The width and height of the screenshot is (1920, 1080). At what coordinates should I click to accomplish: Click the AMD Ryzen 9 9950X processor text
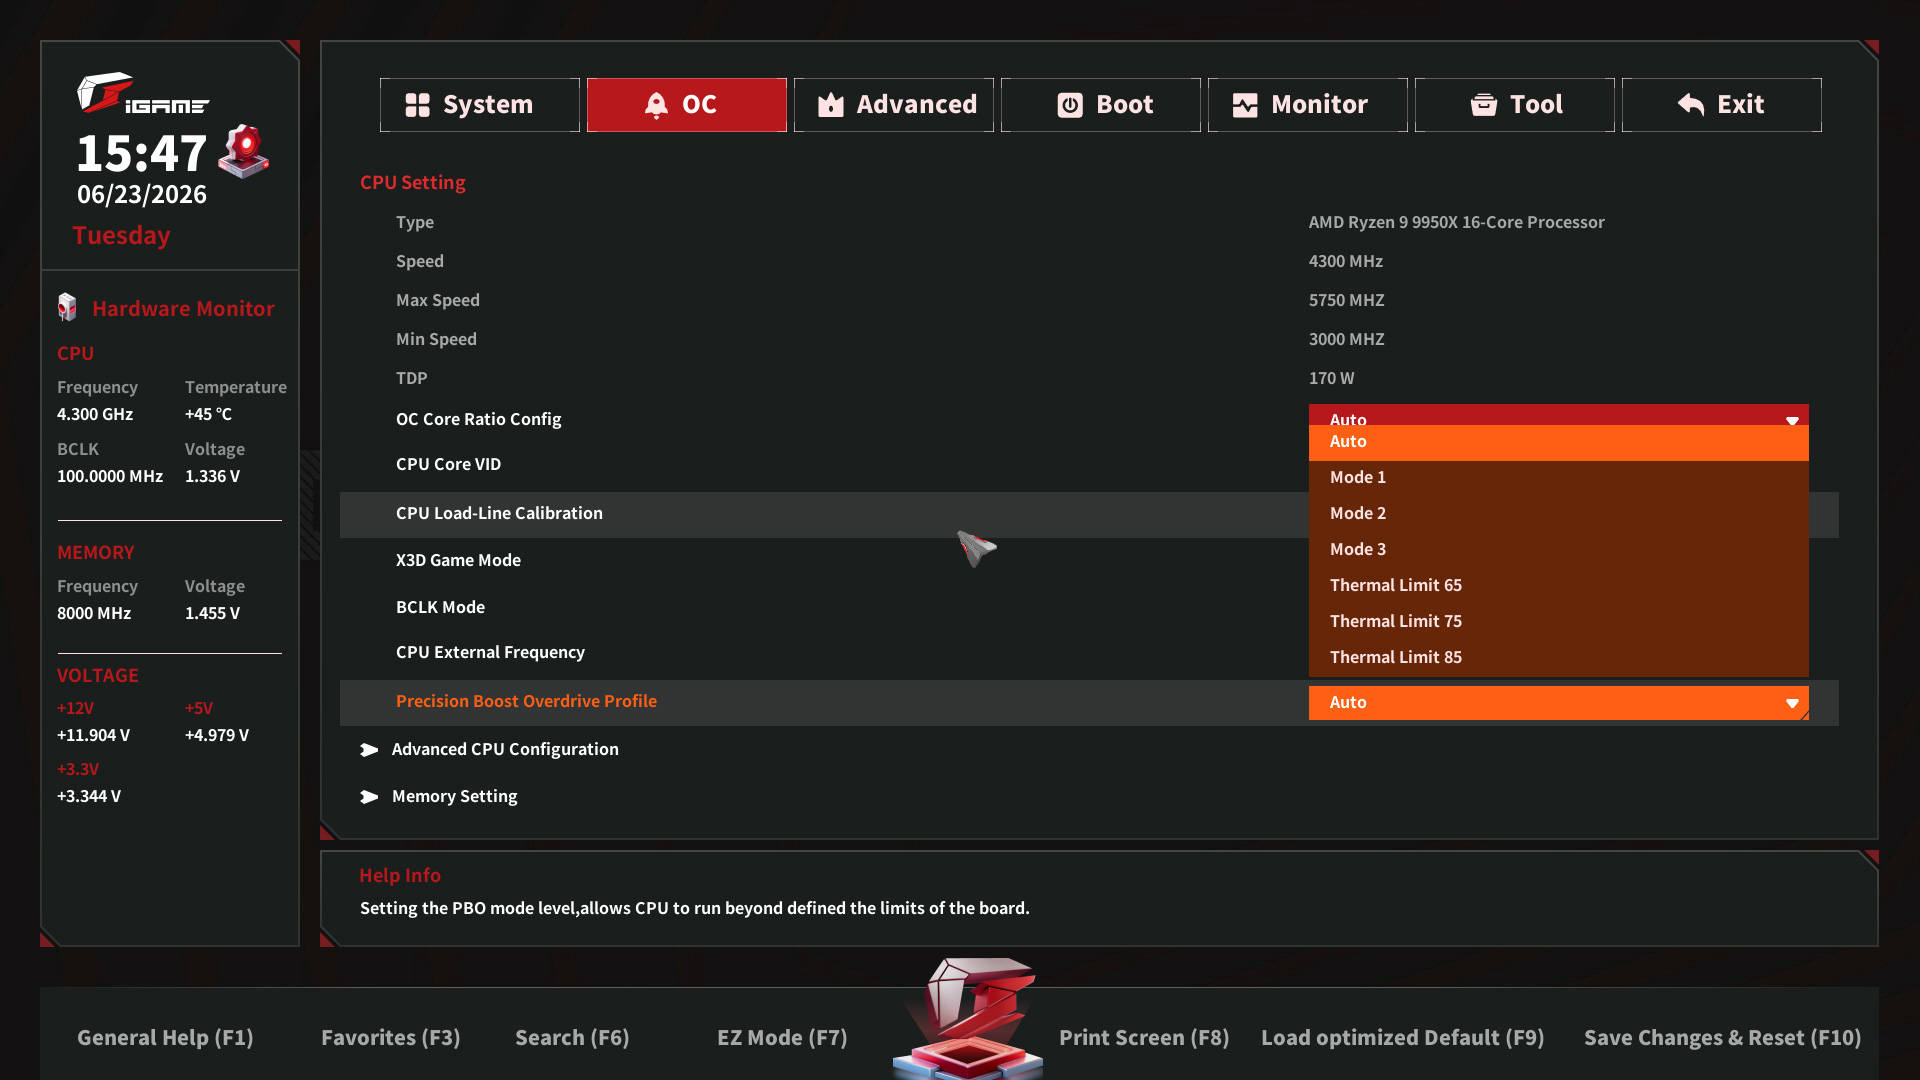pos(1457,223)
